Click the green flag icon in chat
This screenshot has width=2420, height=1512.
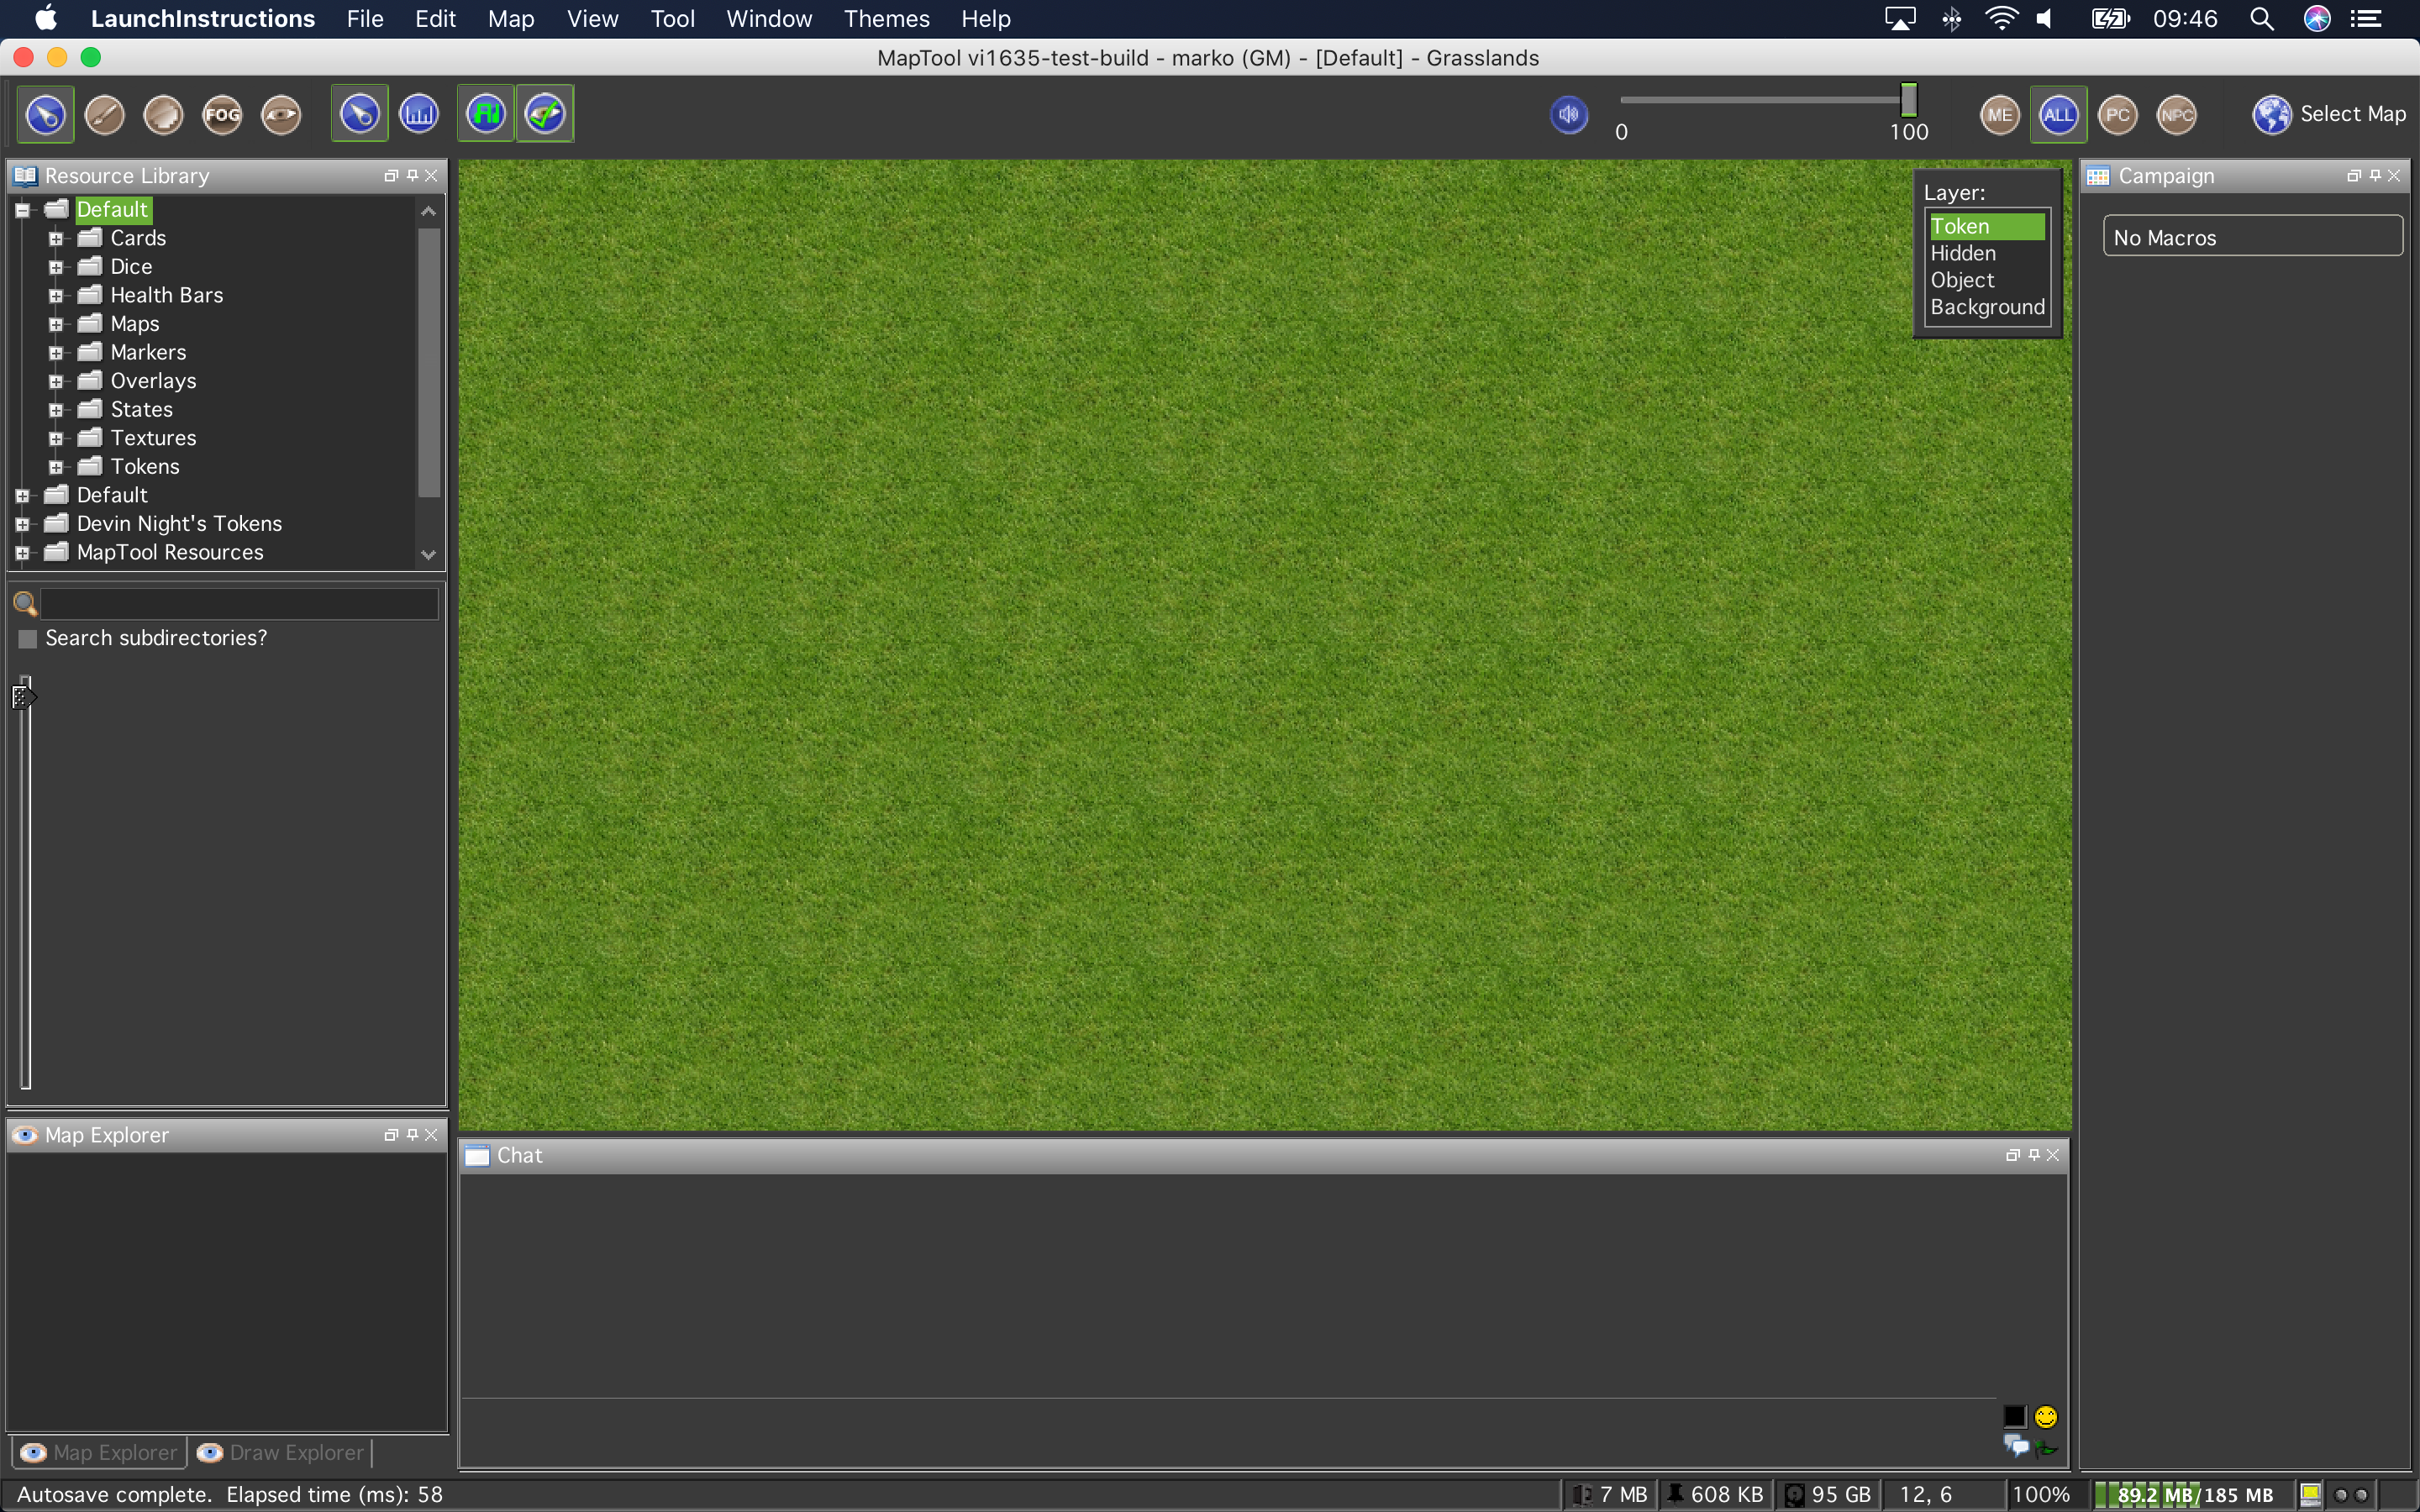(x=2047, y=1447)
